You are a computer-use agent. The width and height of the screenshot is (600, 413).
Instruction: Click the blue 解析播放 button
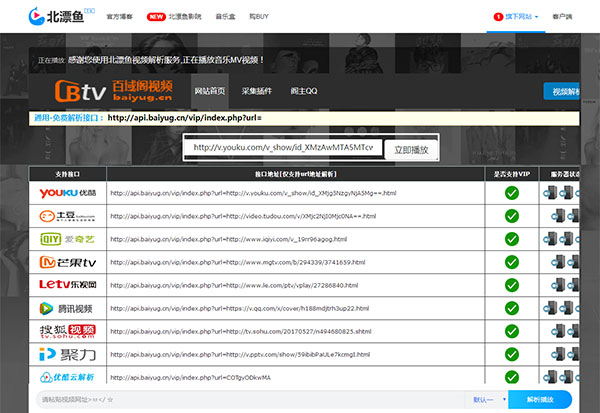pos(541,399)
